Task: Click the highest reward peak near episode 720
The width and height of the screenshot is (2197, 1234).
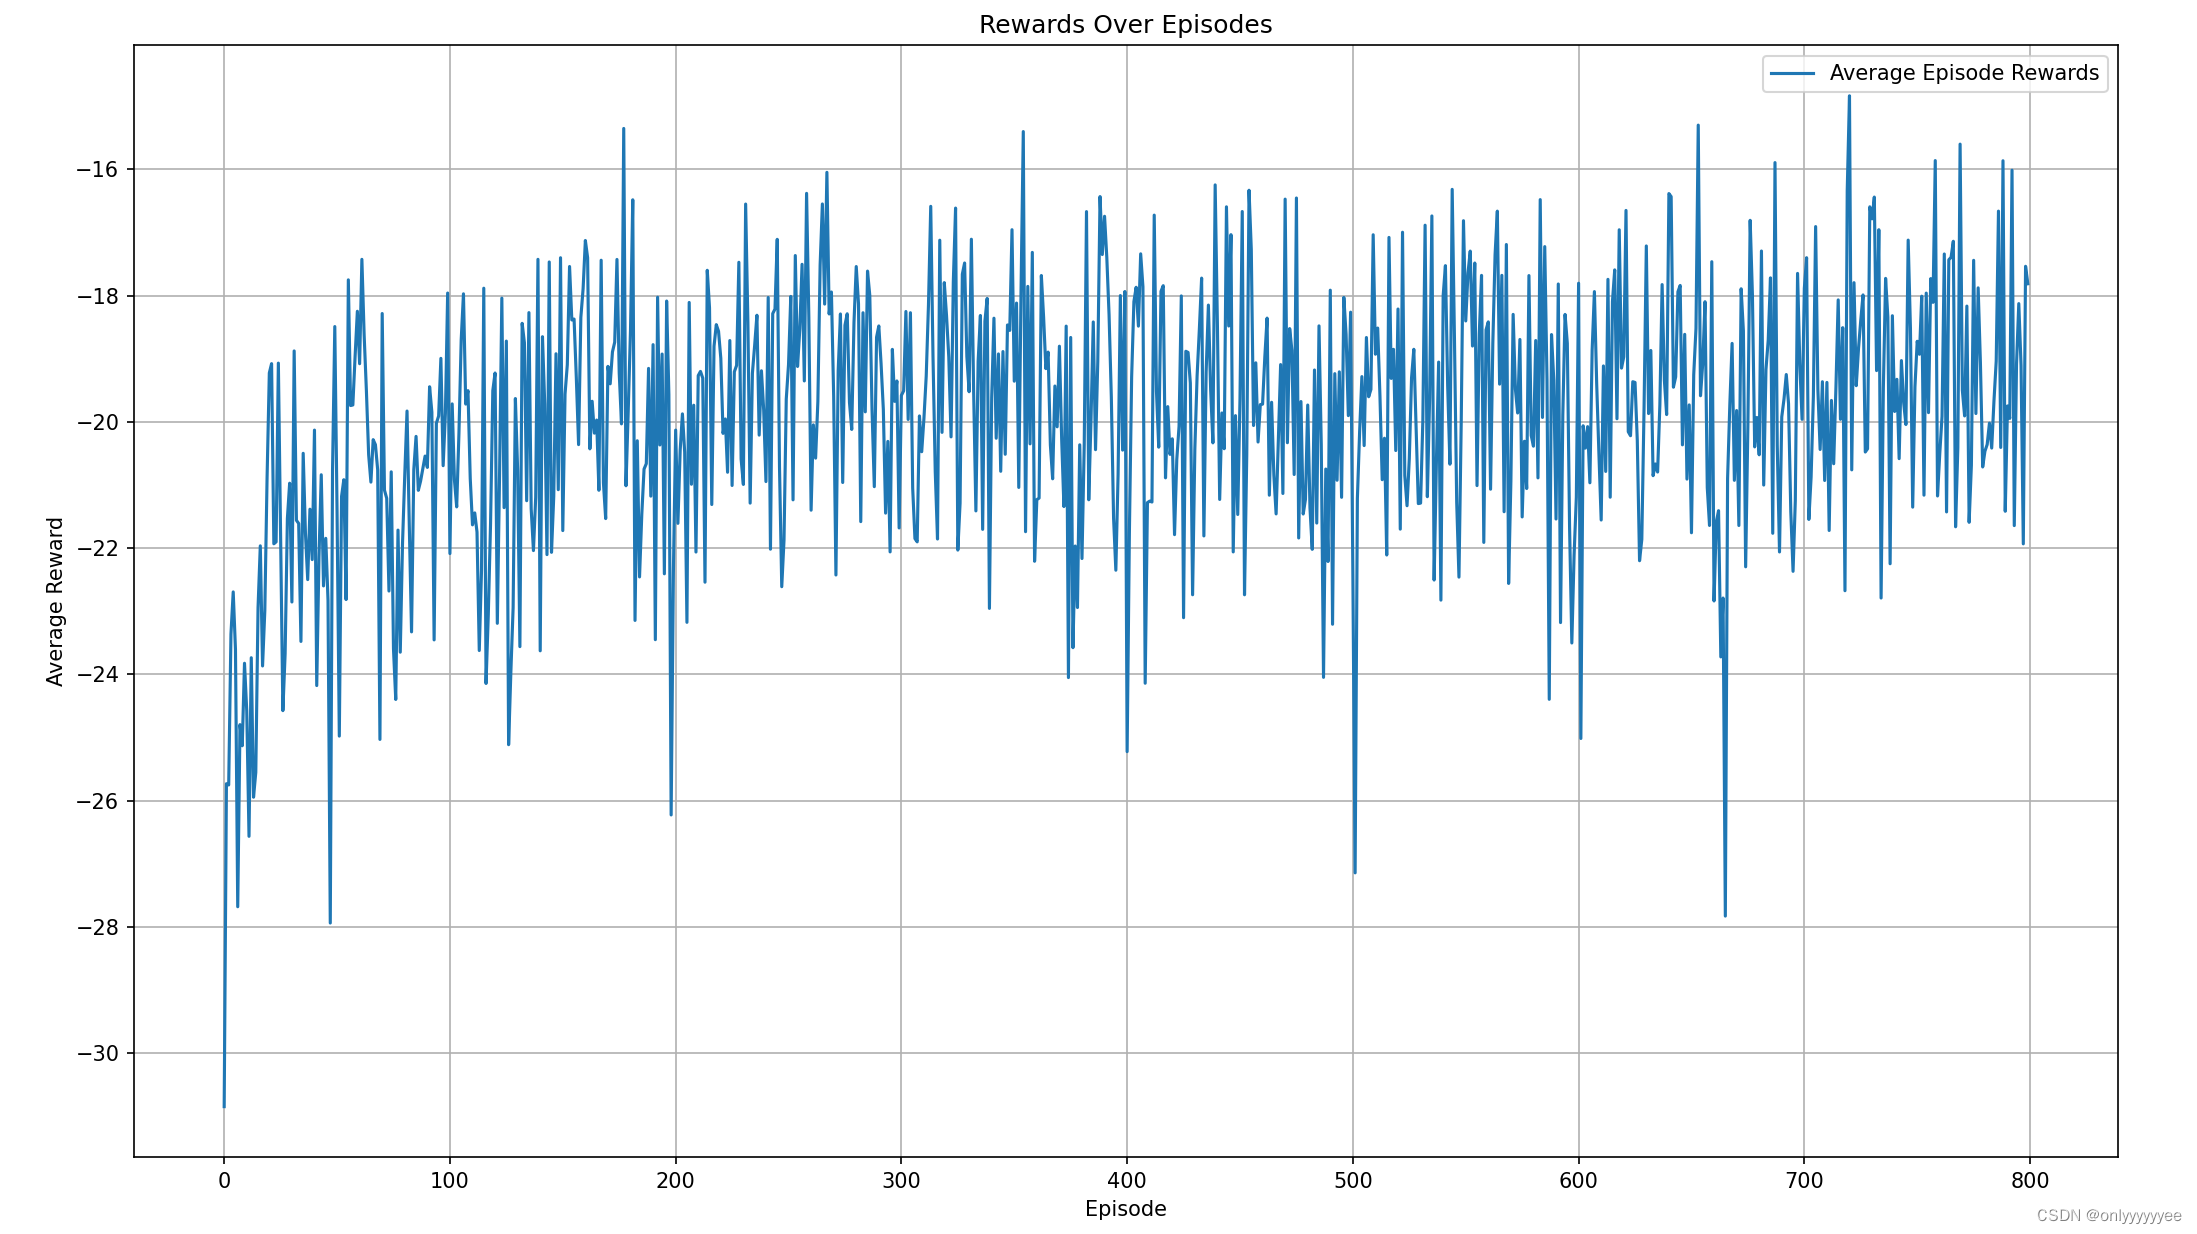Action: click(x=1849, y=96)
